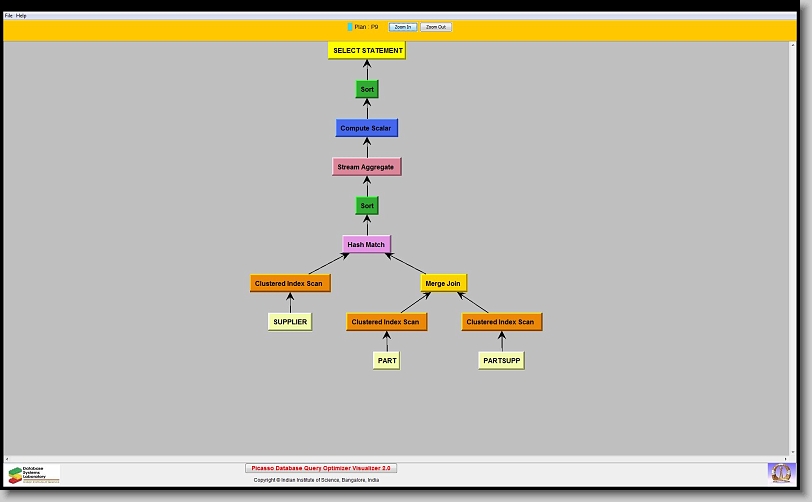Open the File menu
This screenshot has height=502, width=812.
click(x=9, y=16)
